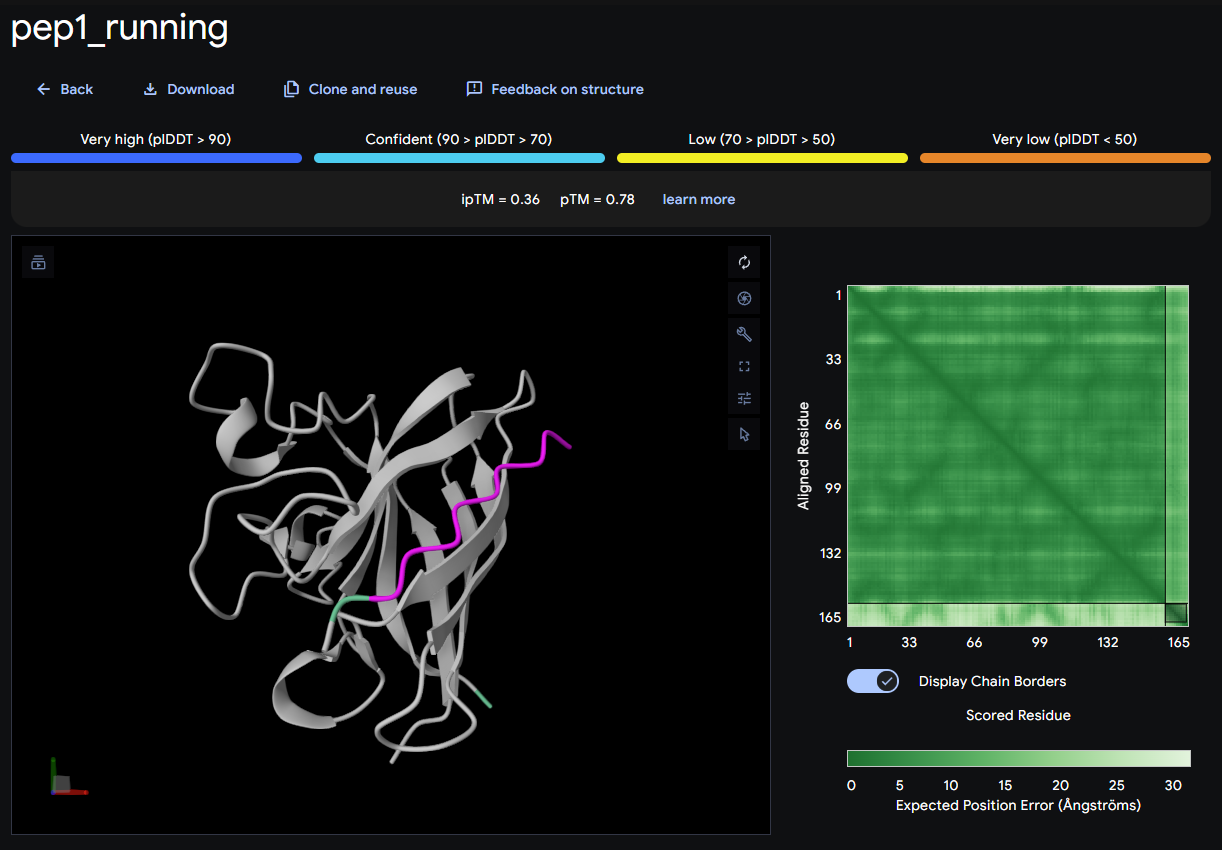The width and height of the screenshot is (1222, 850).
Task: Expand viewer to fullscreen
Action: coord(744,366)
